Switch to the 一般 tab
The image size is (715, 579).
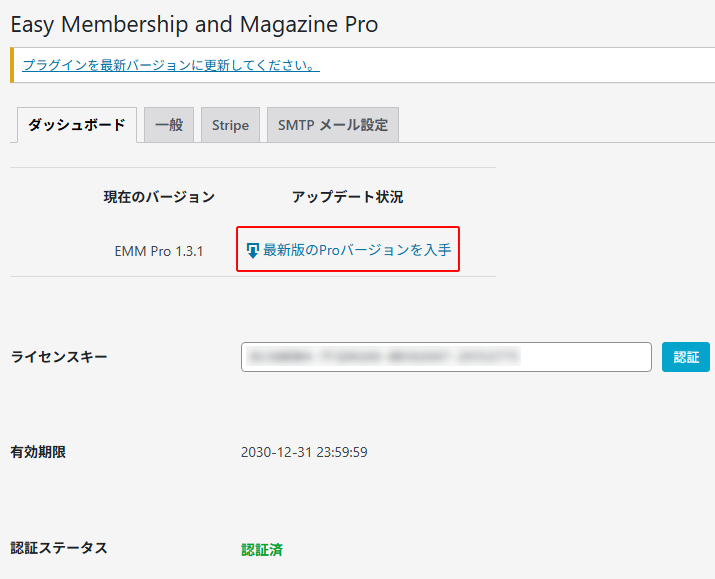pos(169,126)
